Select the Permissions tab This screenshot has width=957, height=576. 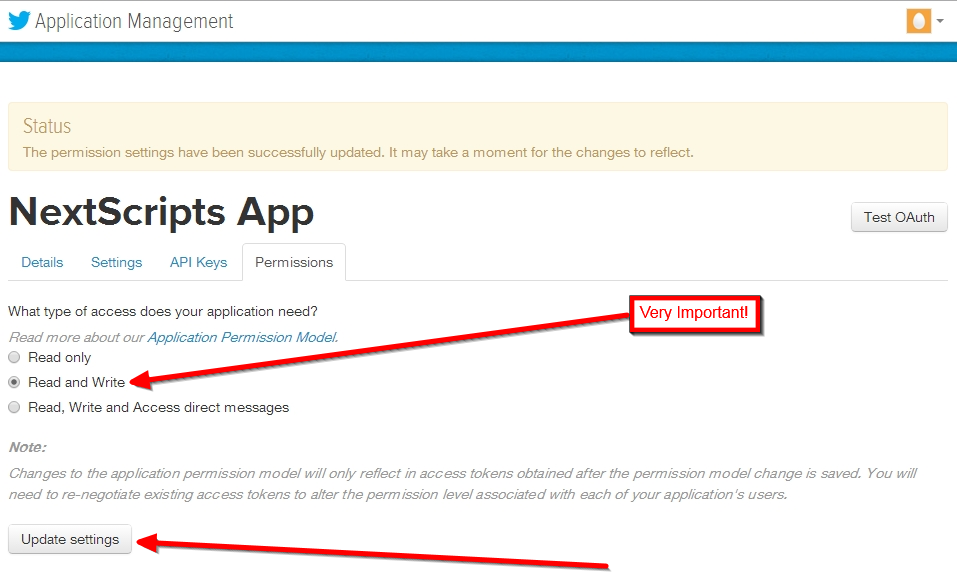click(294, 262)
